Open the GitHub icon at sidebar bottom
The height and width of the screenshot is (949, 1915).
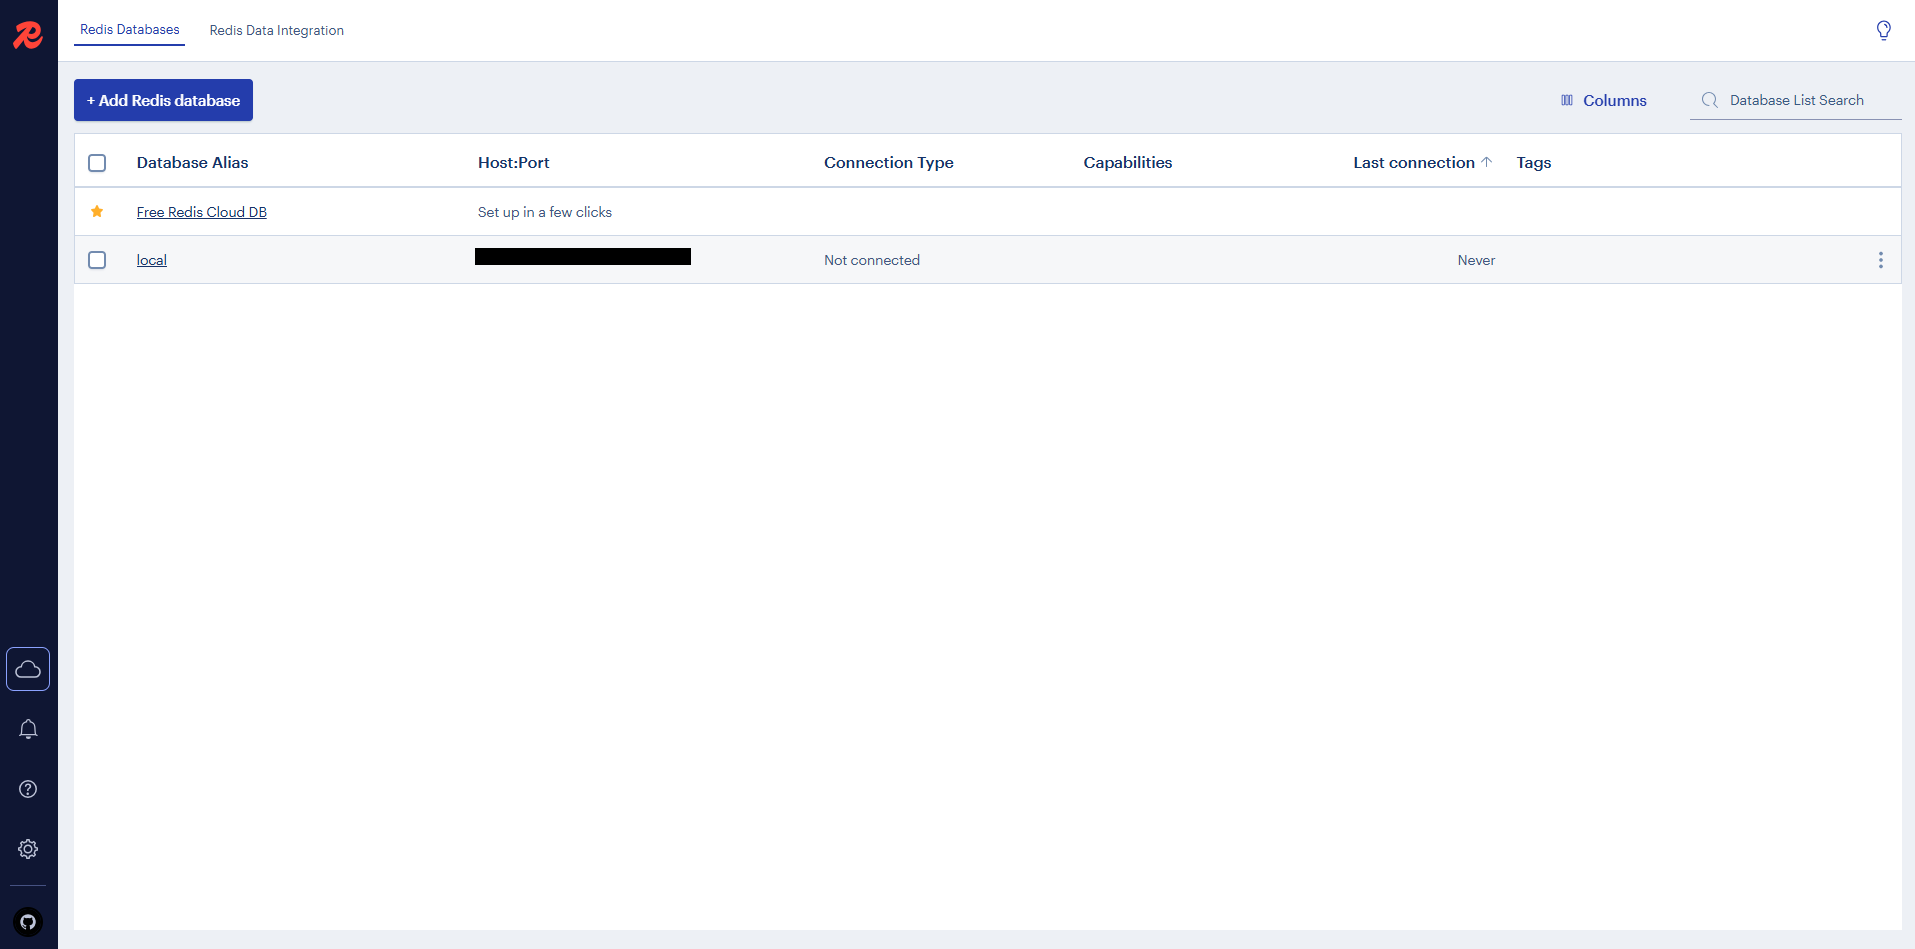28,921
